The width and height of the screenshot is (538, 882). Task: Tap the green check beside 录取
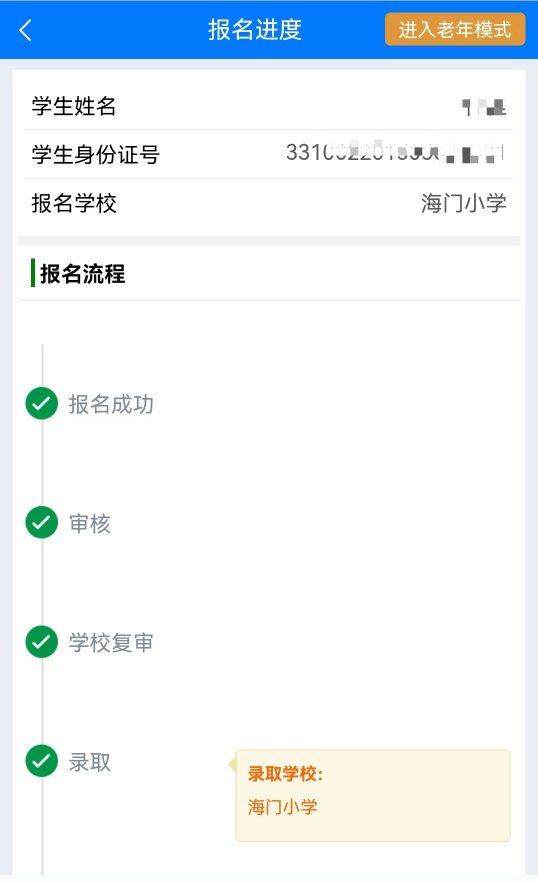pos(42,761)
